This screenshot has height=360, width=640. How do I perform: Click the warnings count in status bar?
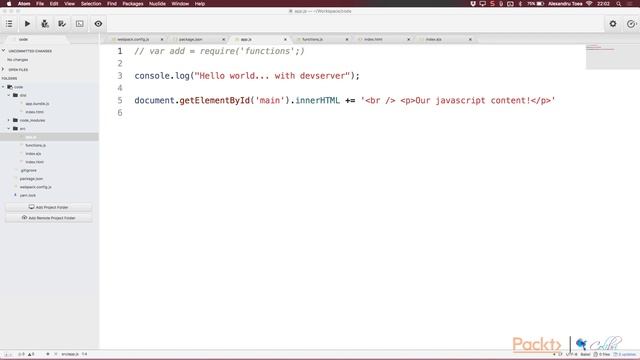pos(31,354)
